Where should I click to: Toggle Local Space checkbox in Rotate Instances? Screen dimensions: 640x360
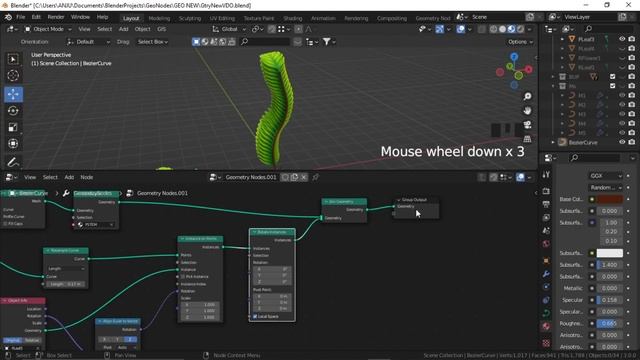[x=255, y=316]
